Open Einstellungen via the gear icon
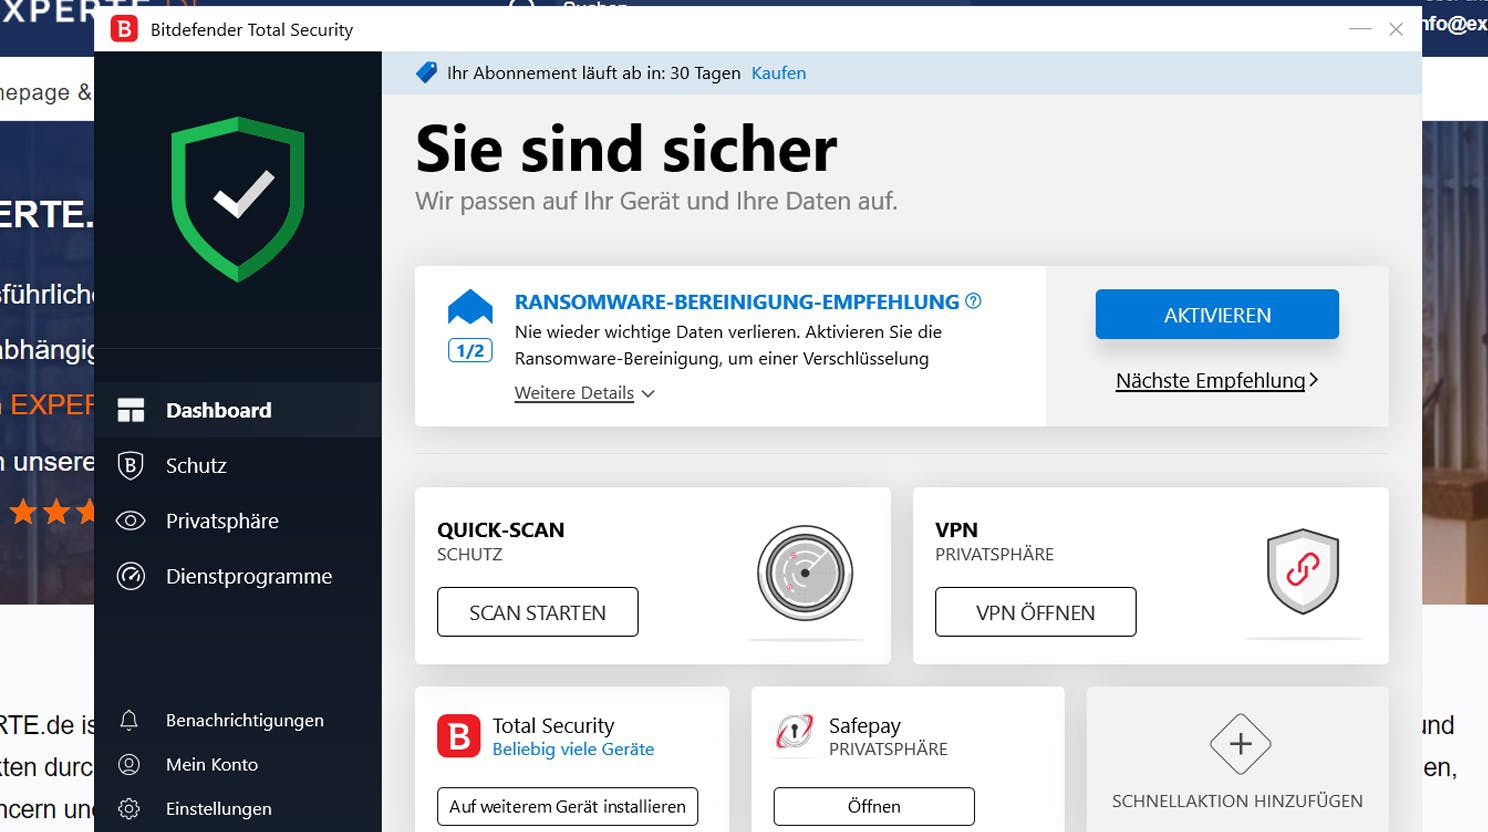Image resolution: width=1488 pixels, height=832 pixels. click(128, 808)
